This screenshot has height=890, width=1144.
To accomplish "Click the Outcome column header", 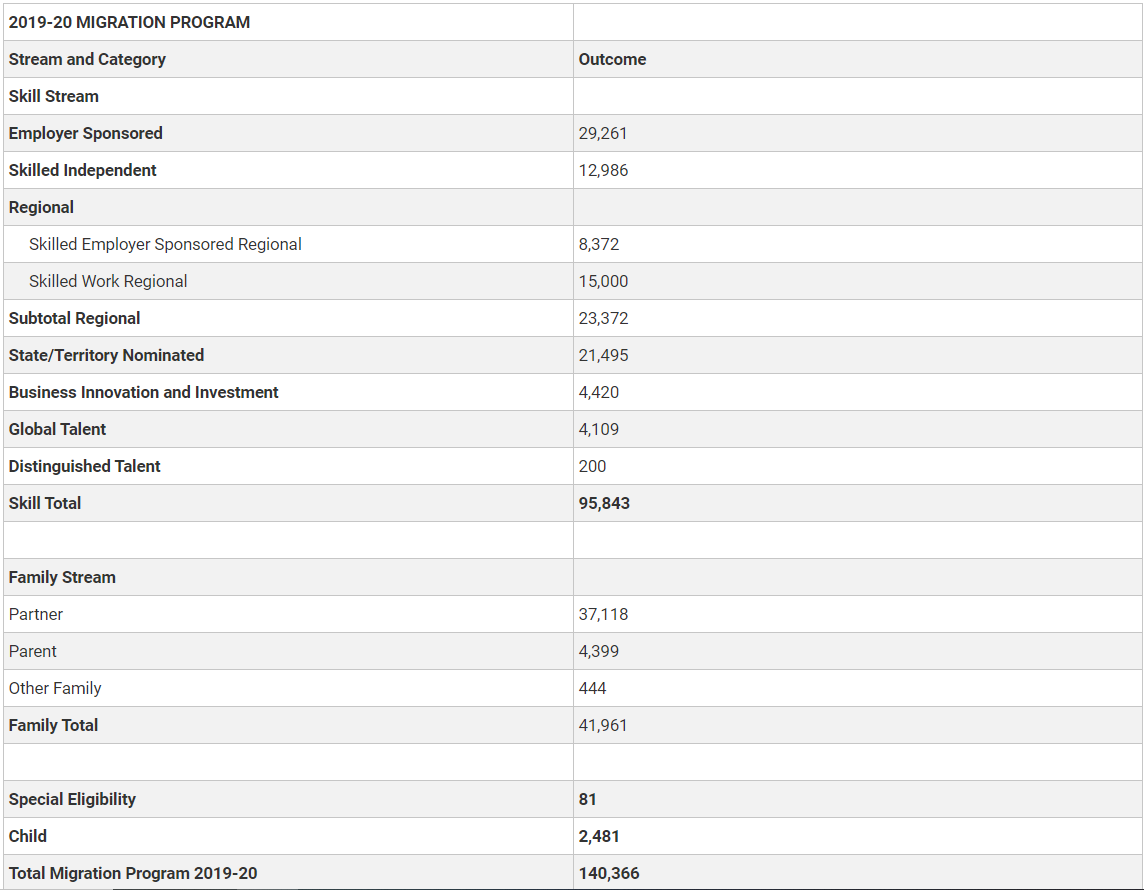I will click(612, 59).
